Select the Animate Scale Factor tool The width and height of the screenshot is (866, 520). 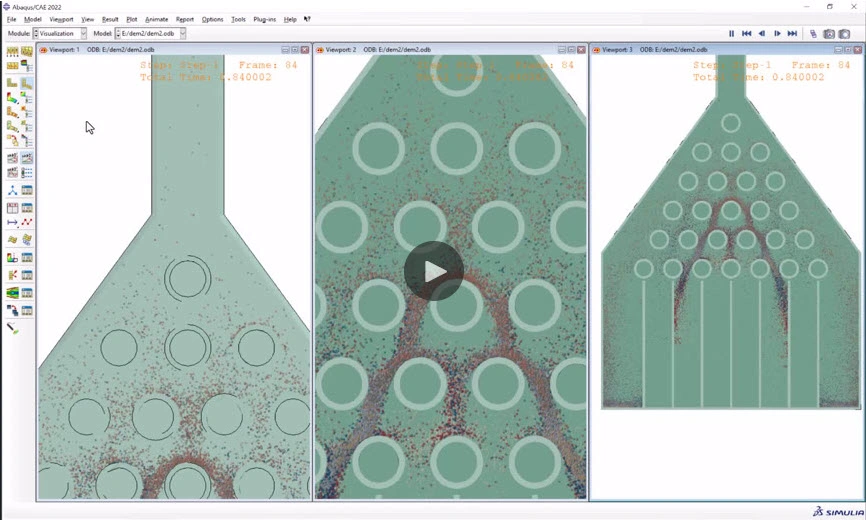pos(12,158)
